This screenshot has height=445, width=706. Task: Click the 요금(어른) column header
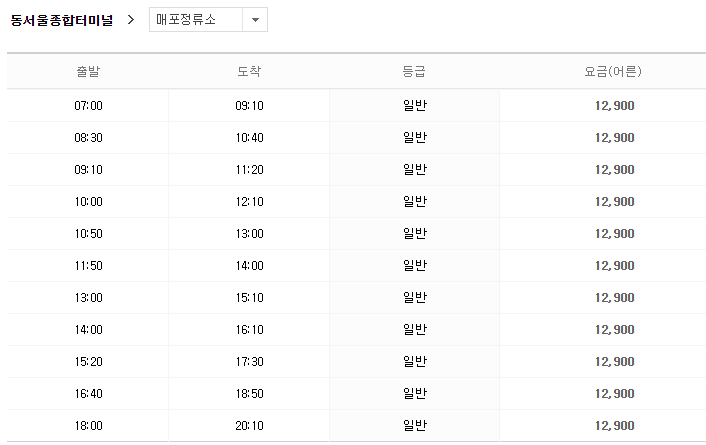click(x=613, y=72)
